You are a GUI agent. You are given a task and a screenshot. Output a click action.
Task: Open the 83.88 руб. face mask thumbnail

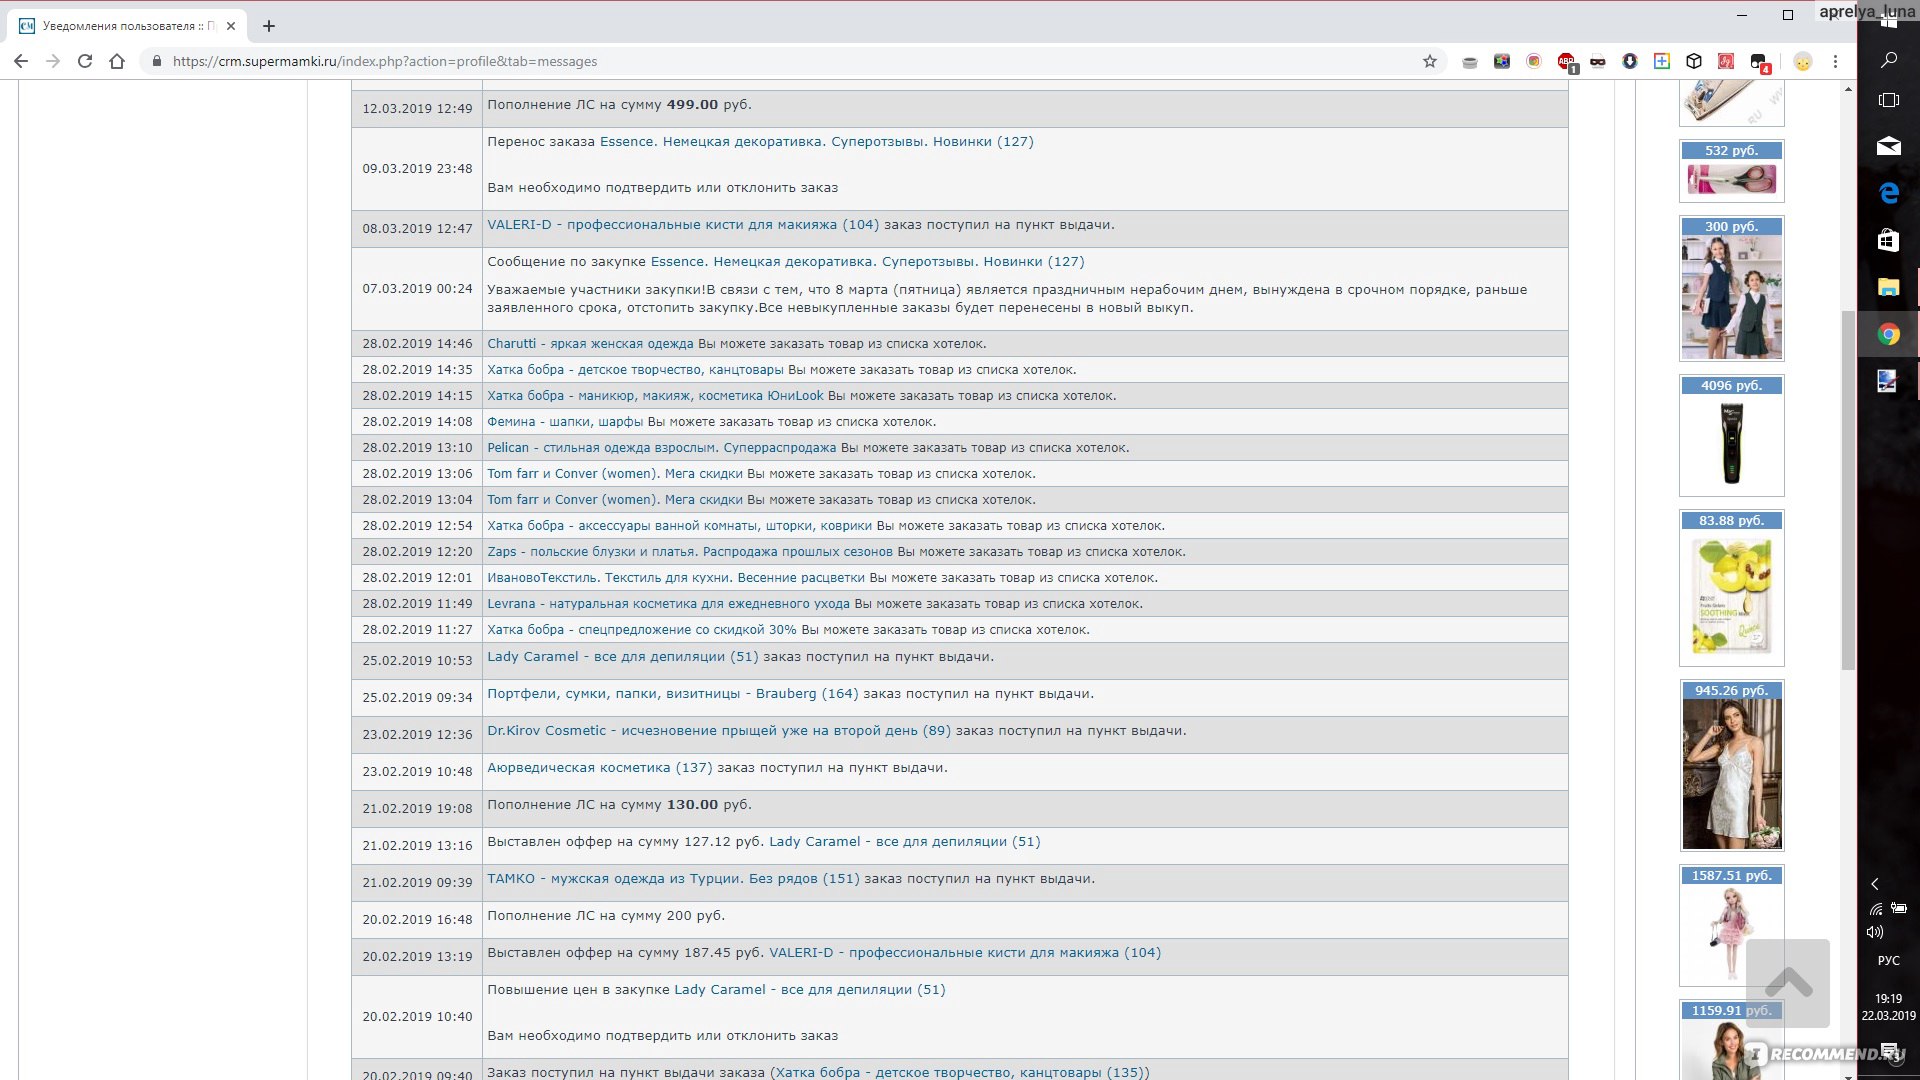coord(1731,588)
